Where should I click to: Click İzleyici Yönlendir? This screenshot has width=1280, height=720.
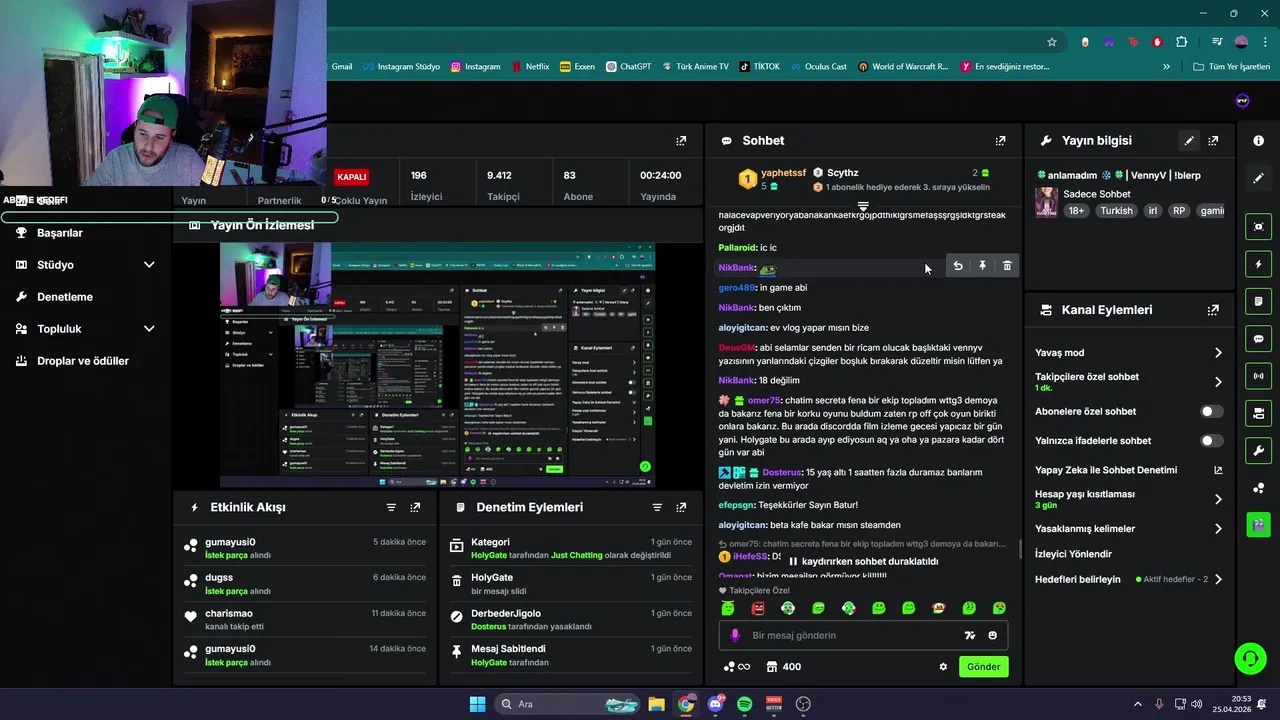pyautogui.click(x=1073, y=554)
